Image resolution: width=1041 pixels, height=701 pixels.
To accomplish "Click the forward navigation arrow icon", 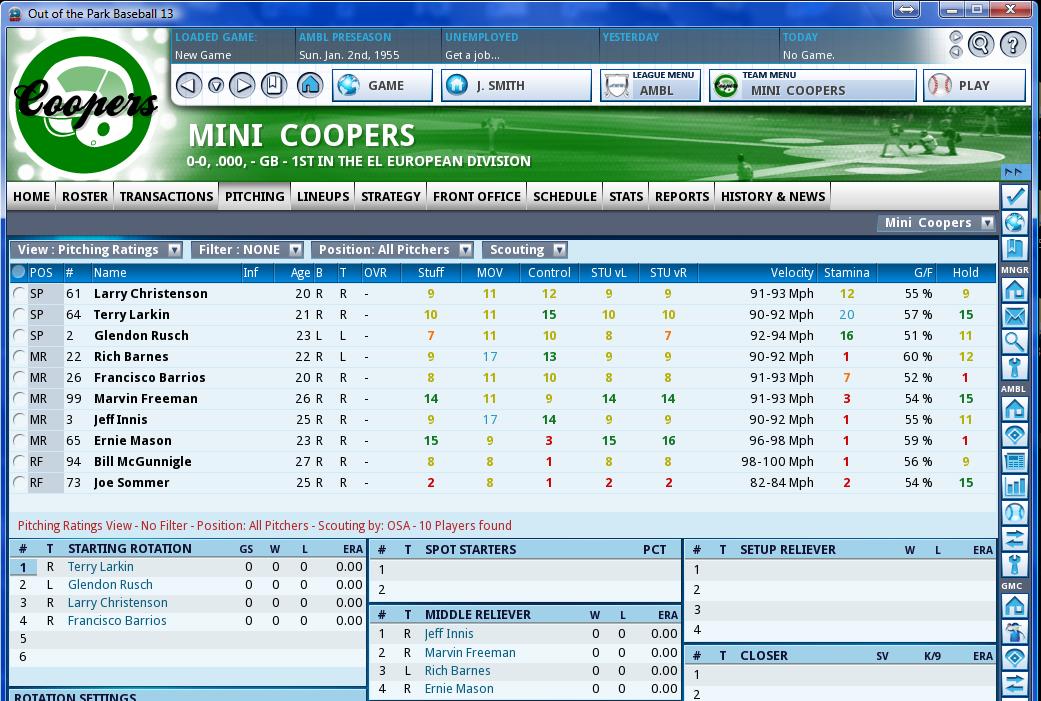I will [x=242, y=86].
